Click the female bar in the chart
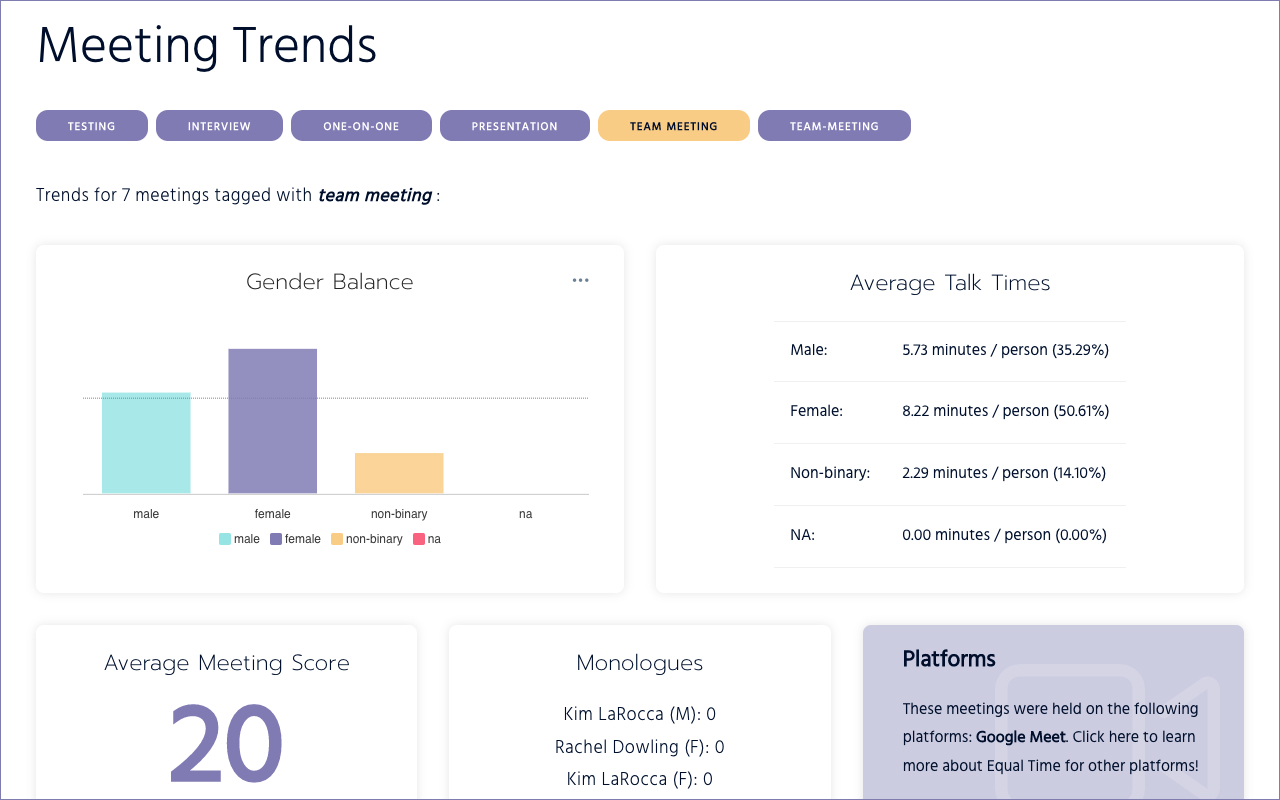Image resolution: width=1280 pixels, height=800 pixels. coord(273,421)
